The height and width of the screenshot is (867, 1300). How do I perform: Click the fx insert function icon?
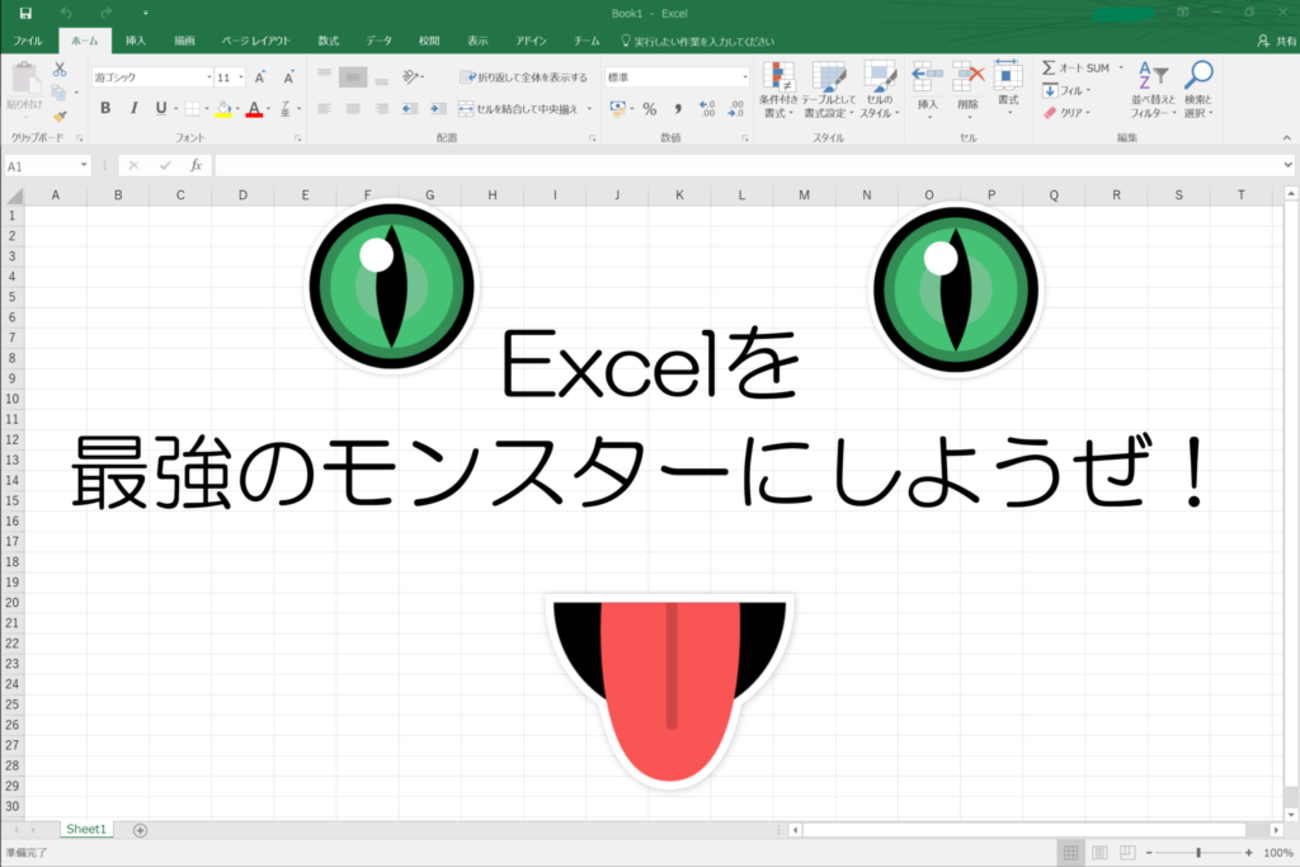[x=196, y=166]
